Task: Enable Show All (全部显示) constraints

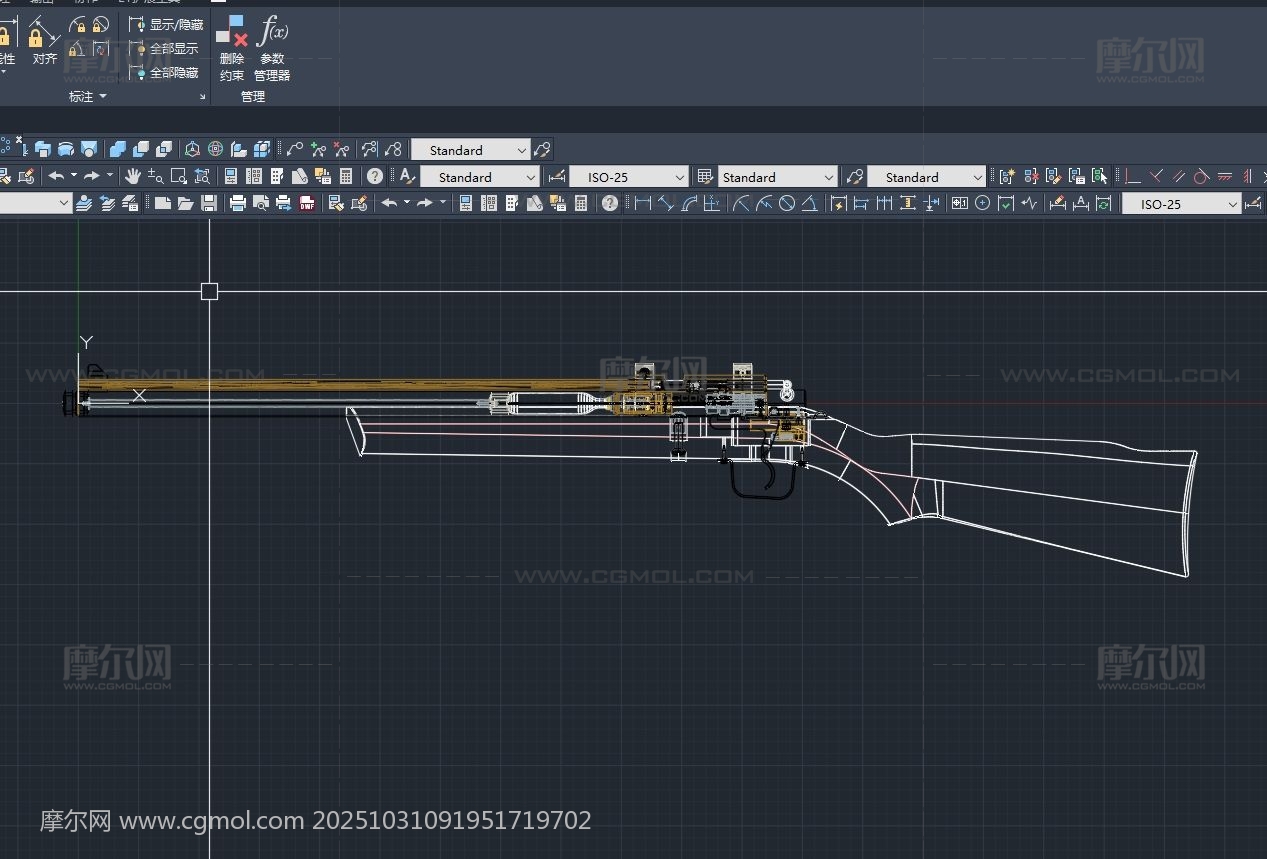Action: click(166, 48)
